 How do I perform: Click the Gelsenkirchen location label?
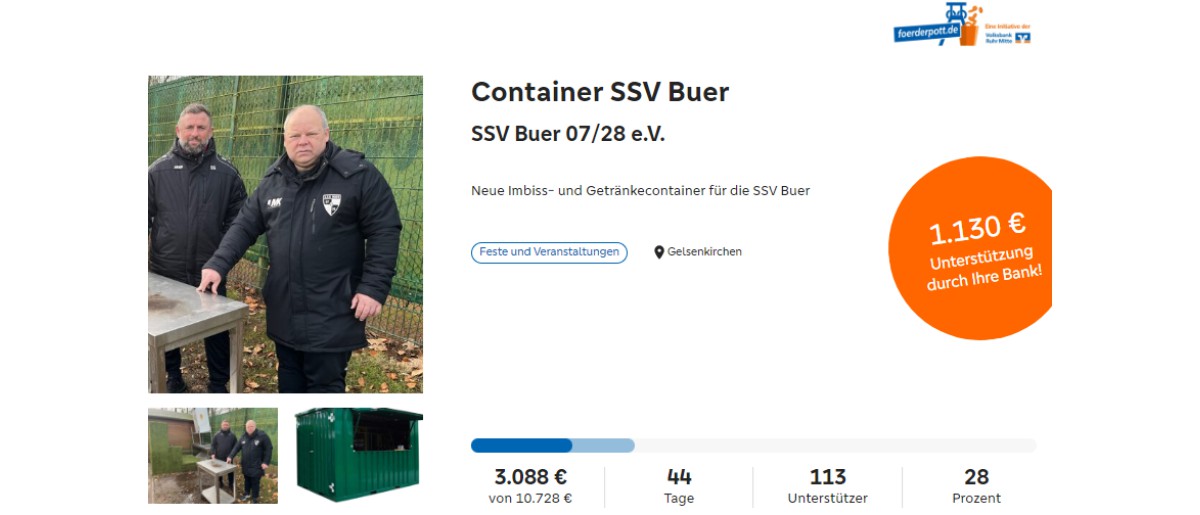tap(705, 252)
